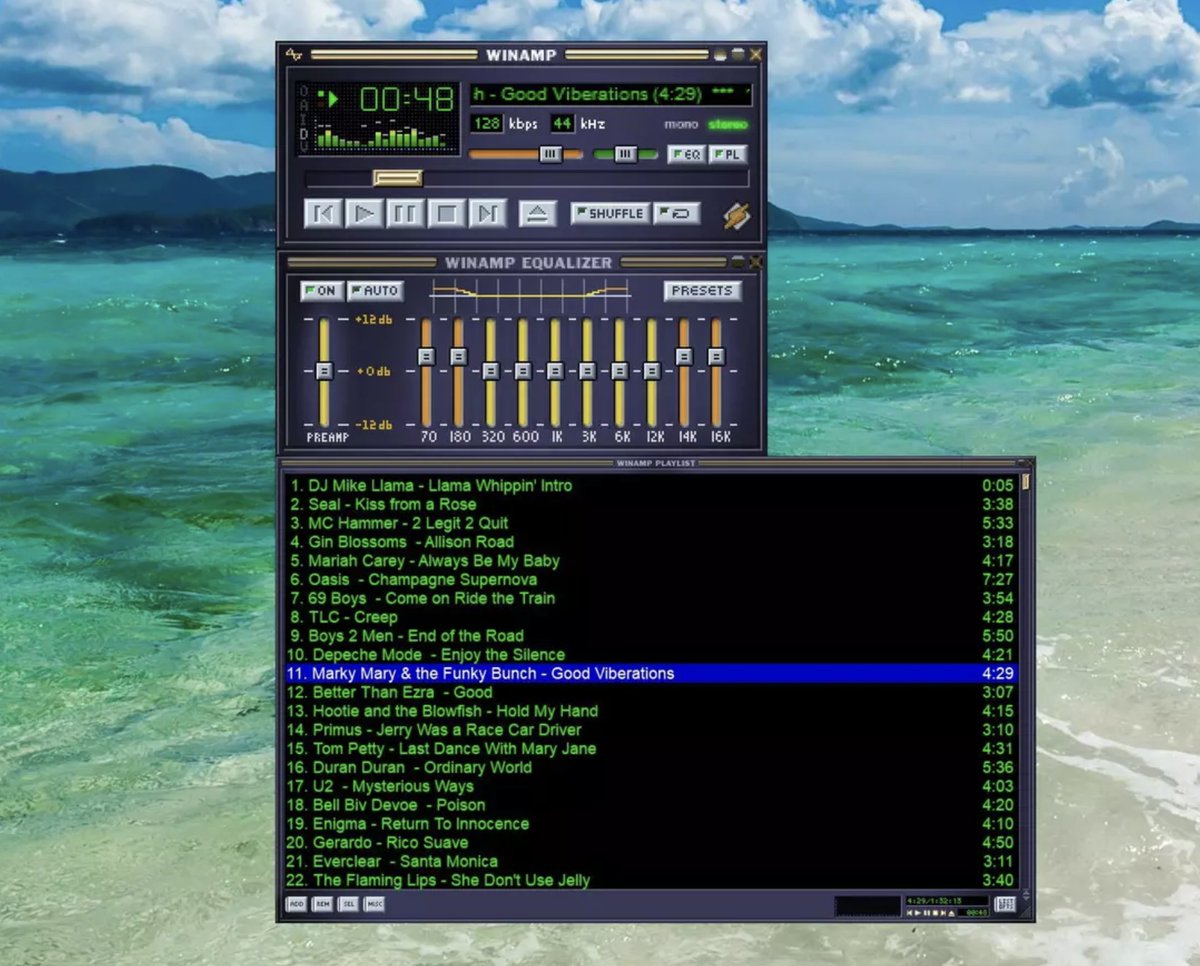
Task: Select Better Than Ezra - Good
Action: point(651,692)
